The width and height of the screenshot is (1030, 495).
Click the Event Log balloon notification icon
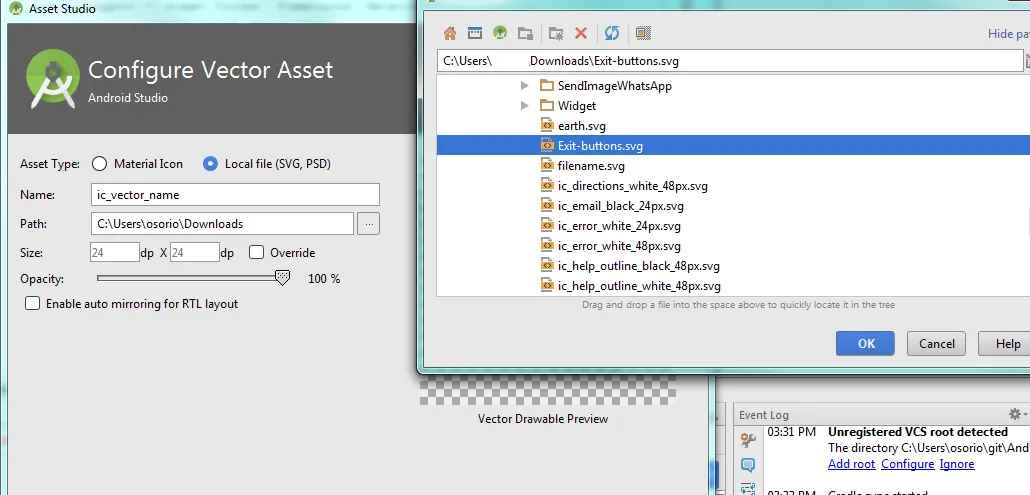click(x=748, y=465)
